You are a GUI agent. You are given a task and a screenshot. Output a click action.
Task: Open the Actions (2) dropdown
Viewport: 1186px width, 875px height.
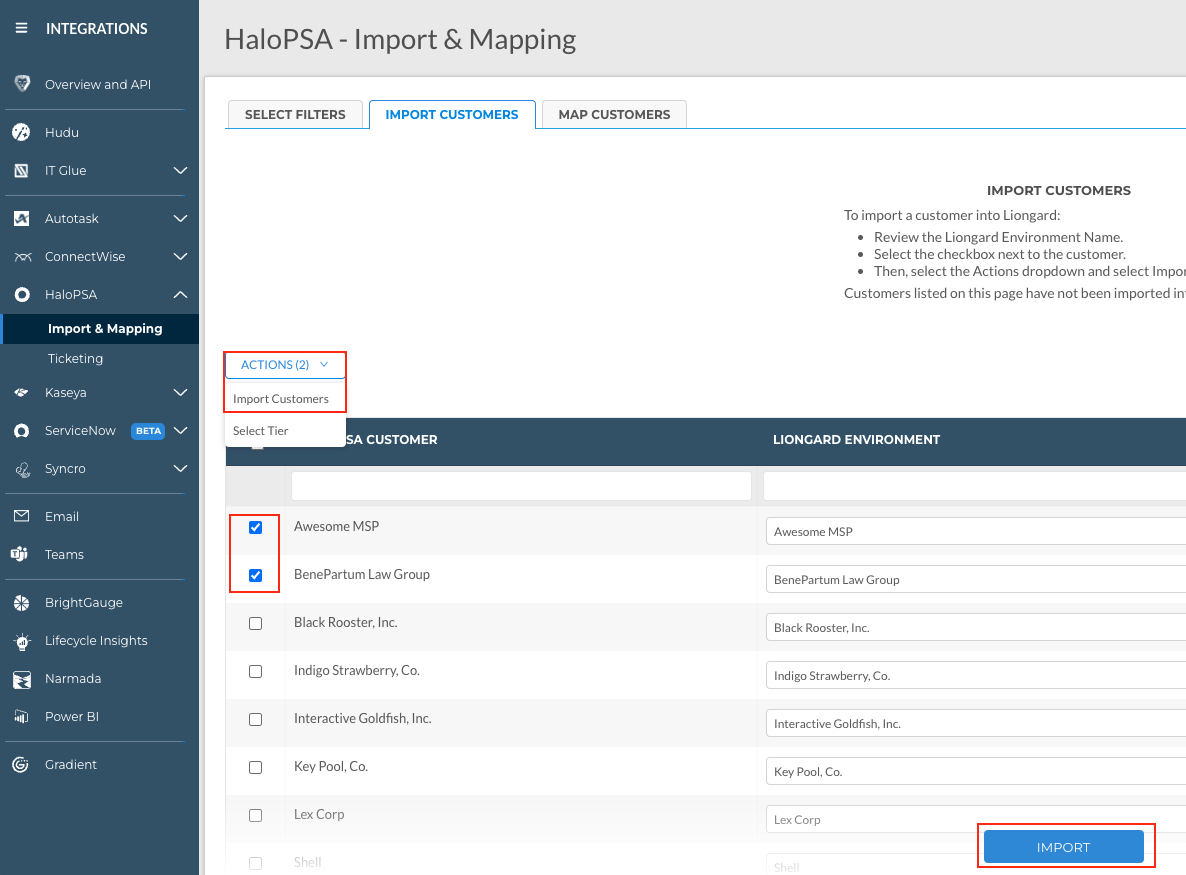pyautogui.click(x=285, y=365)
